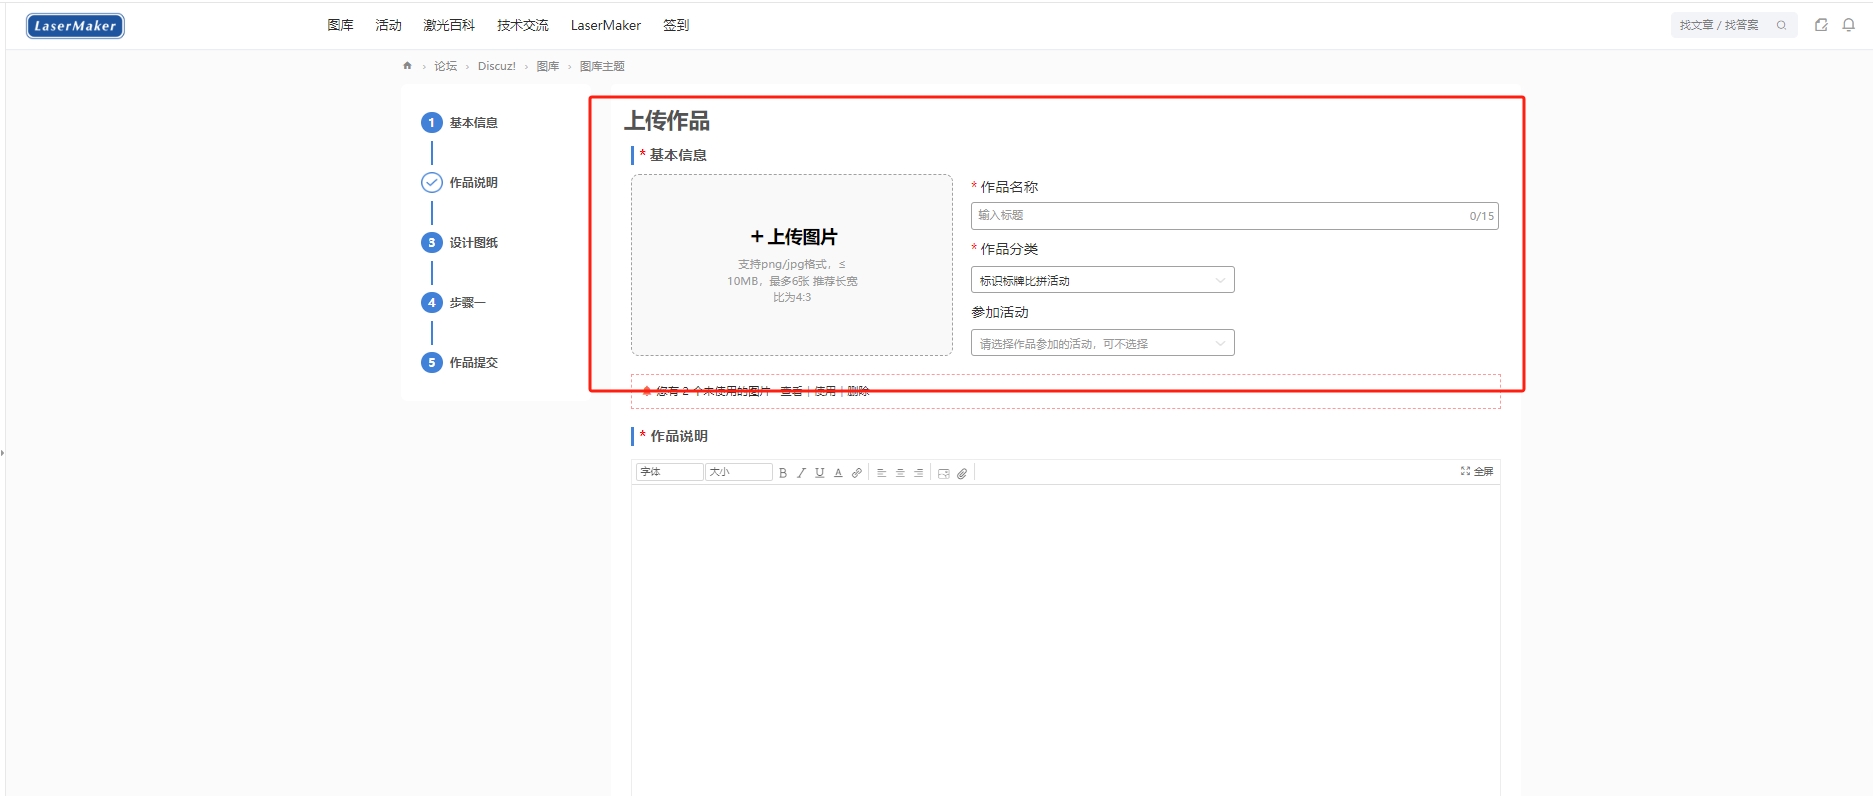Open the LaserMaker nav menu item
1873x796 pixels.
click(x=606, y=25)
